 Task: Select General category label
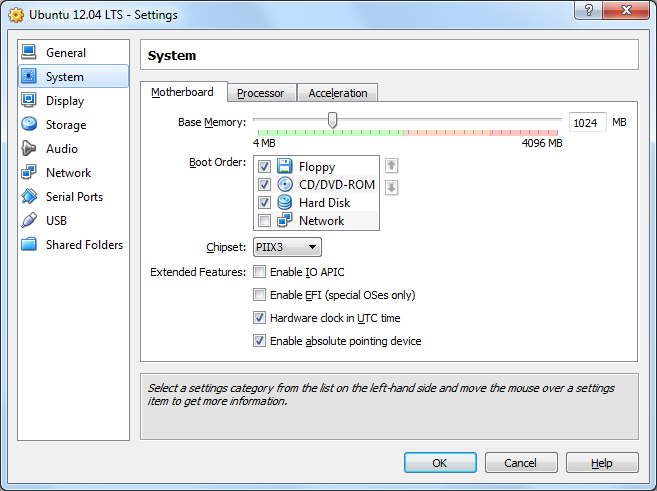pyautogui.click(x=66, y=53)
